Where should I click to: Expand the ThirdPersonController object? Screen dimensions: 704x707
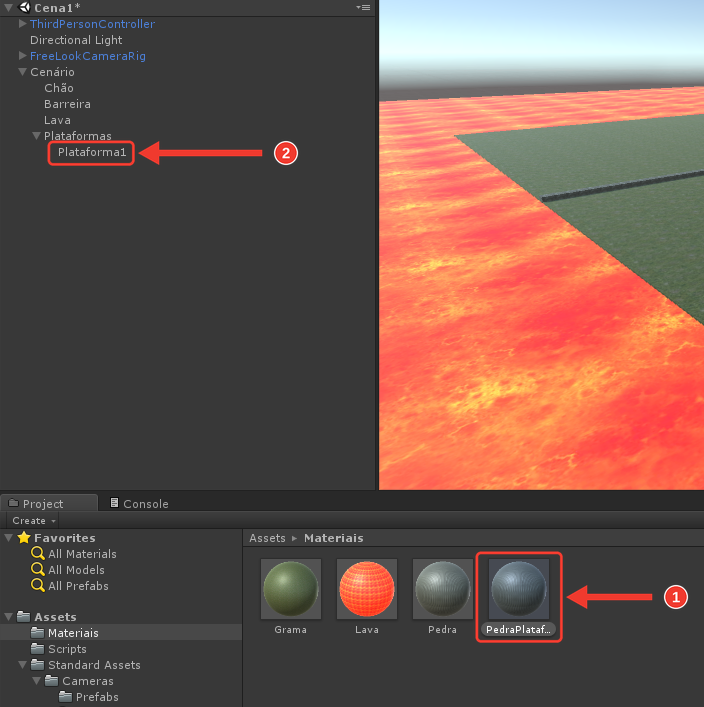[x=22, y=23]
